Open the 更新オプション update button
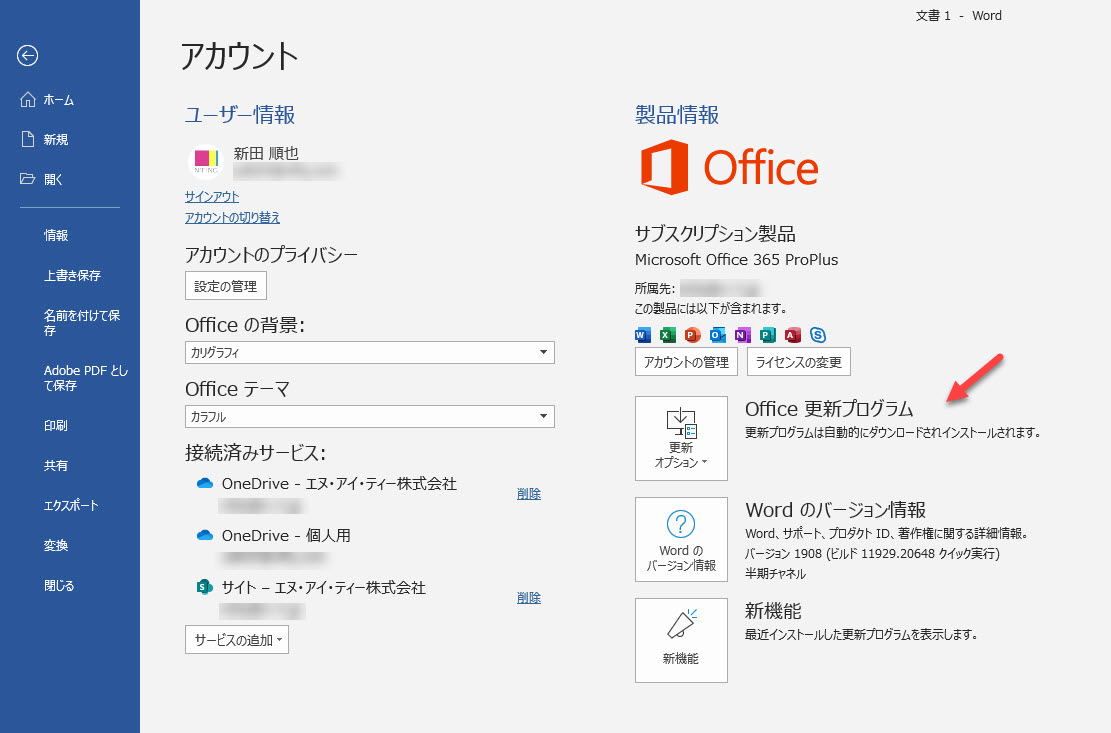This screenshot has width=1111, height=733. [x=681, y=438]
